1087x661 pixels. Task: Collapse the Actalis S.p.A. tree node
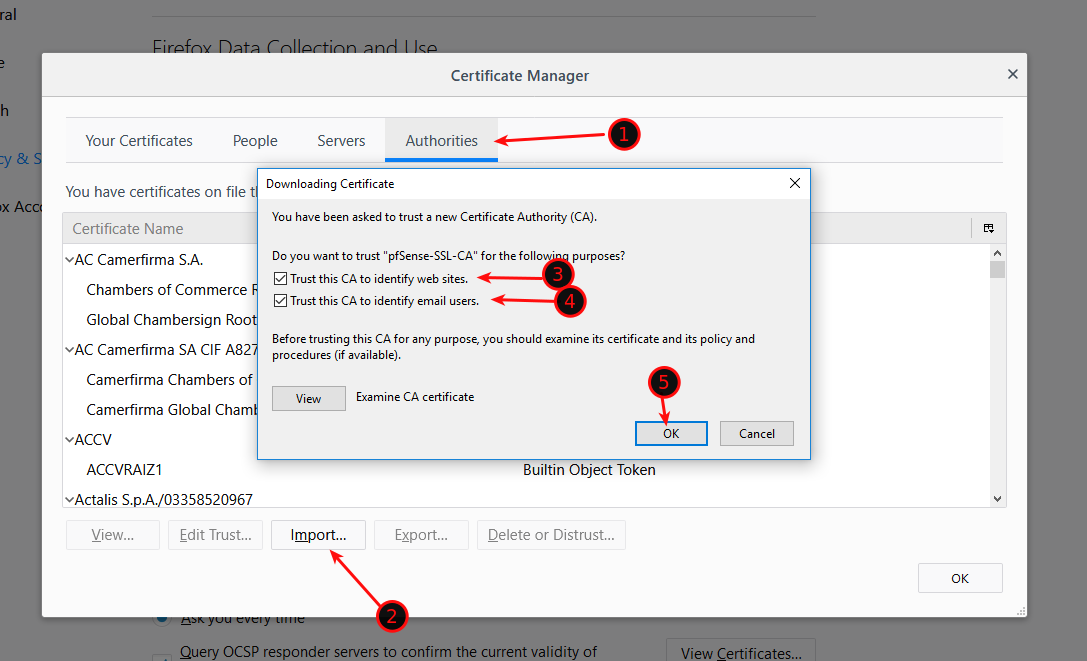click(x=69, y=499)
